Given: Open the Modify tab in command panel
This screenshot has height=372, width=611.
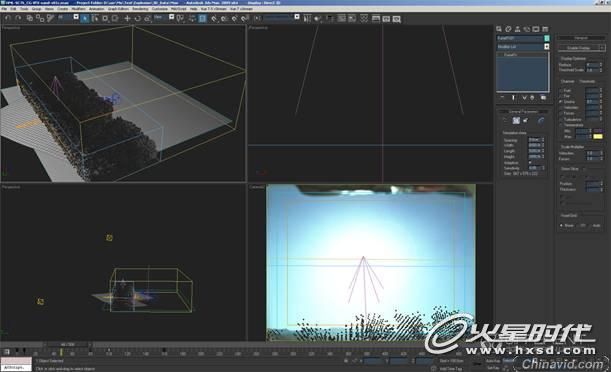Looking at the screenshot, I should [x=508, y=29].
